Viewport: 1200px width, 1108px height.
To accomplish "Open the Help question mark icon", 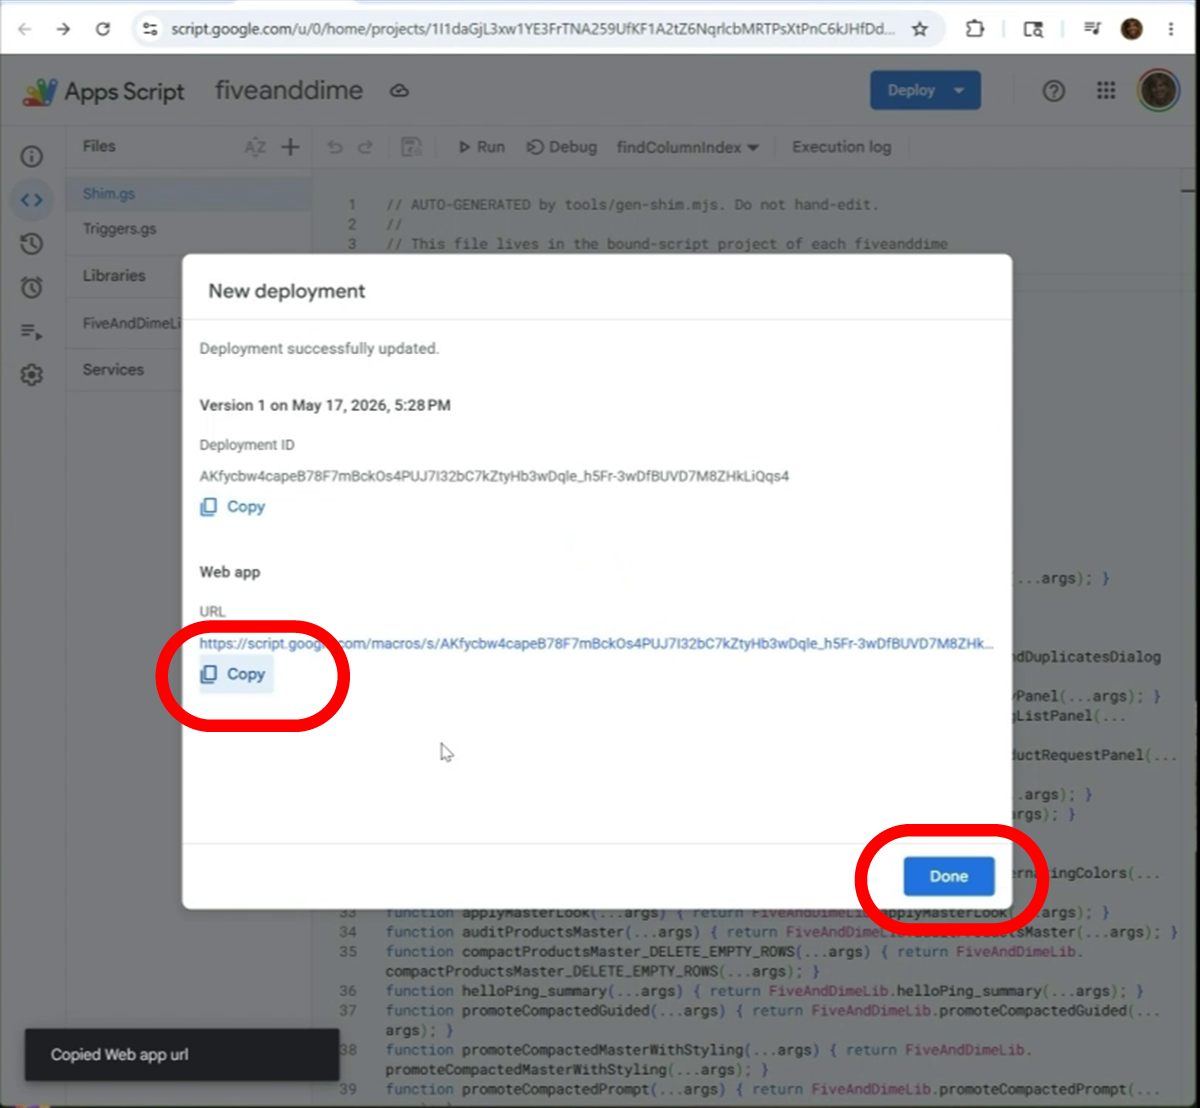I will (x=1054, y=91).
